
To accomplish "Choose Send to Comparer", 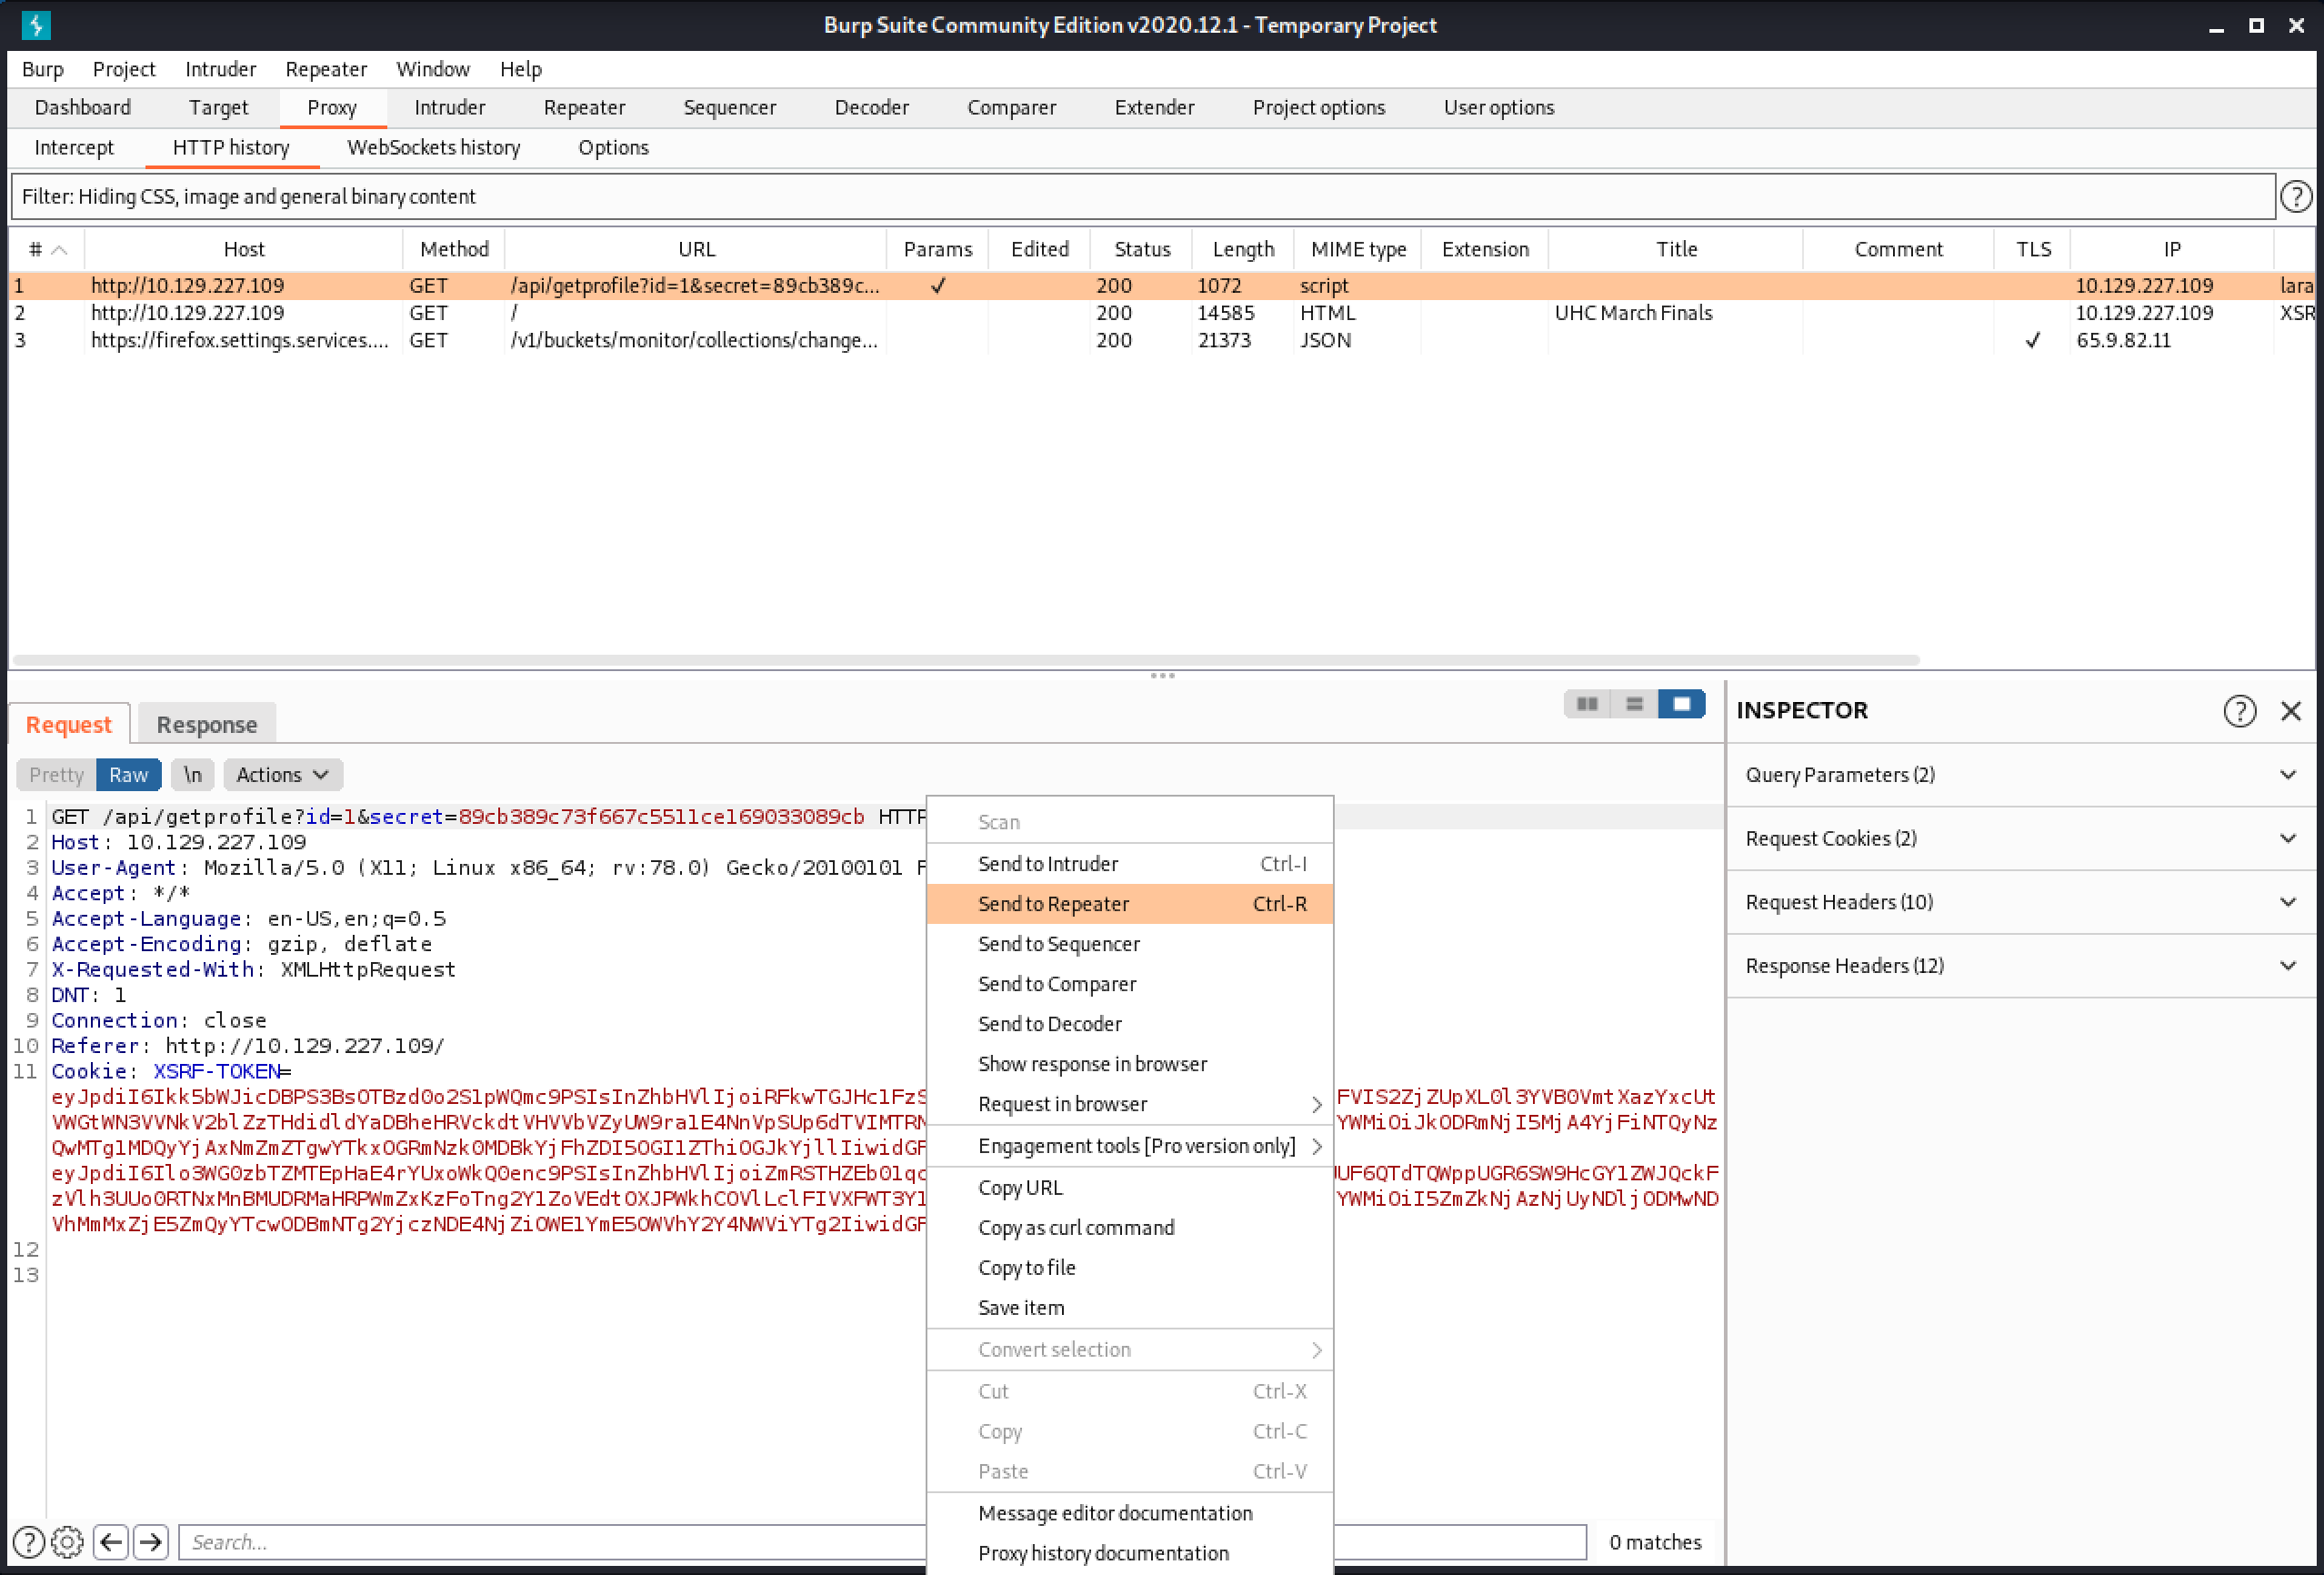I will click(1130, 984).
